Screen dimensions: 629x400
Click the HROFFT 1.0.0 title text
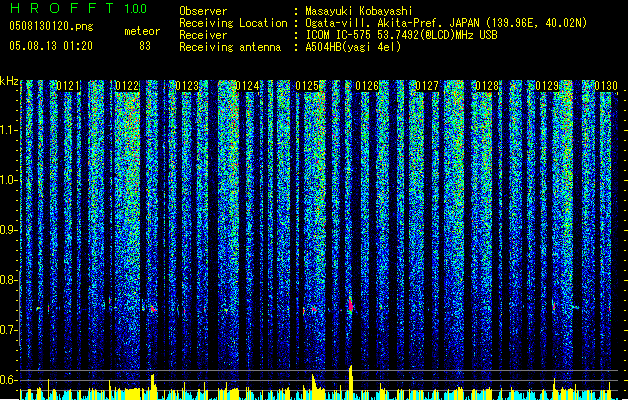tap(78, 8)
